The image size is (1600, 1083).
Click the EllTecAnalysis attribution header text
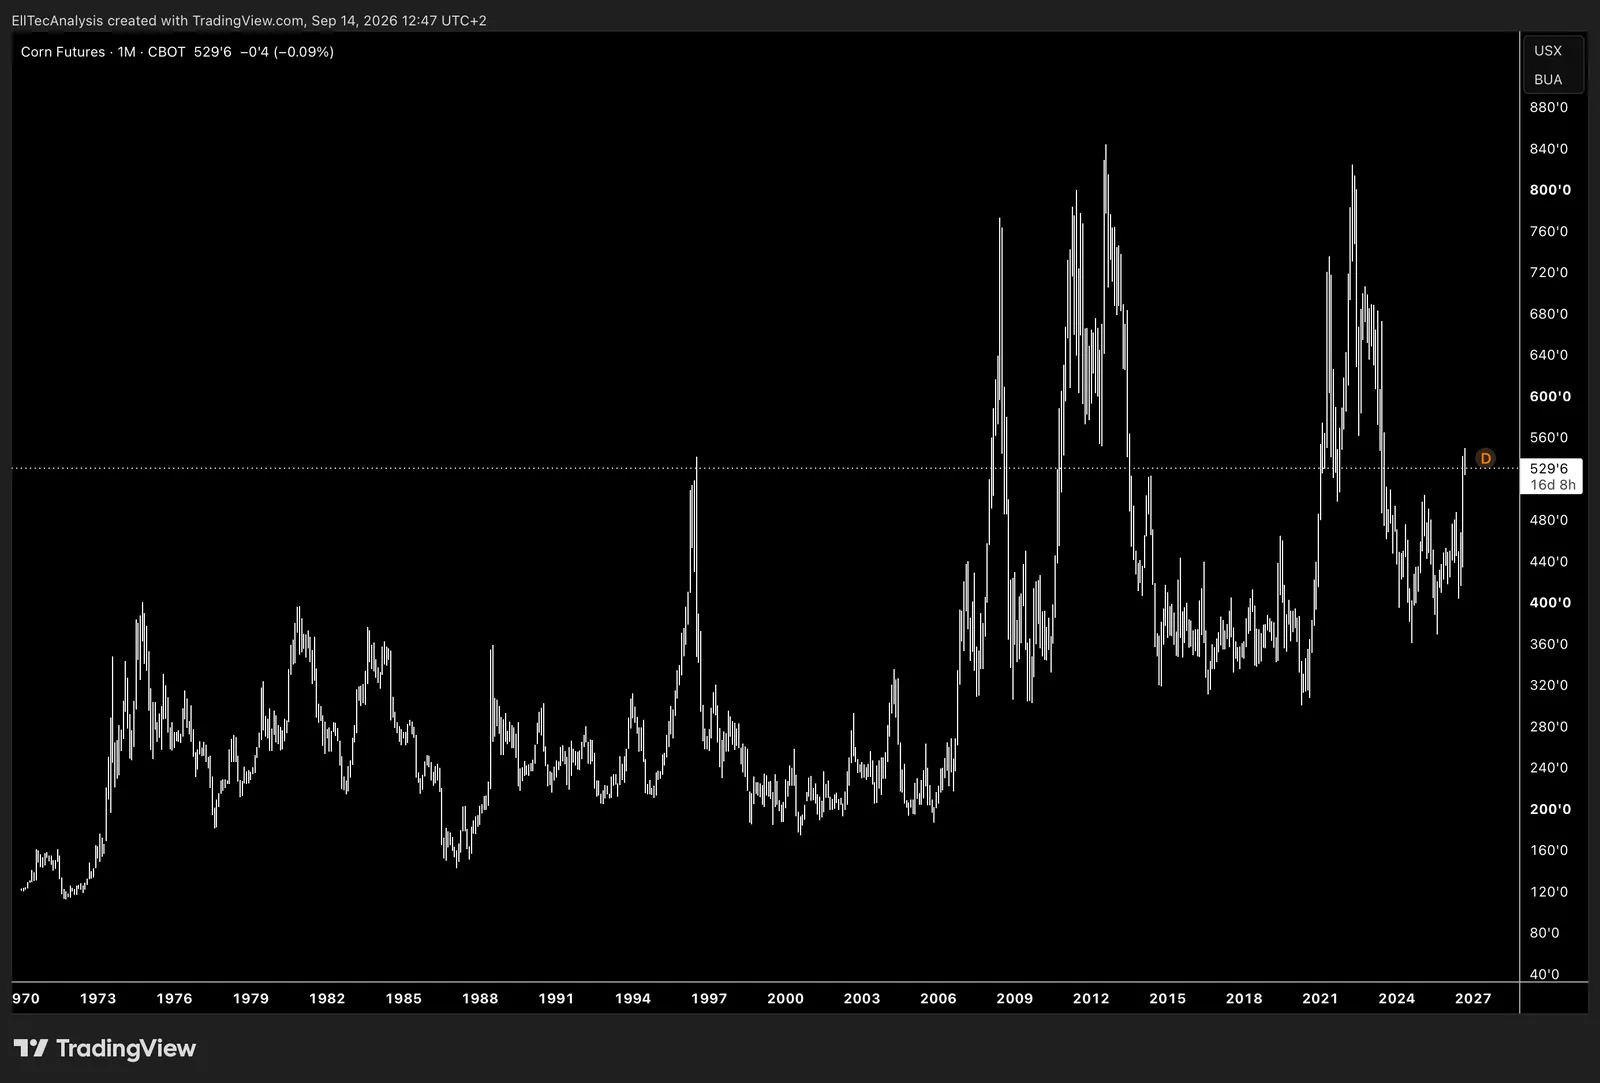pyautogui.click(x=249, y=20)
